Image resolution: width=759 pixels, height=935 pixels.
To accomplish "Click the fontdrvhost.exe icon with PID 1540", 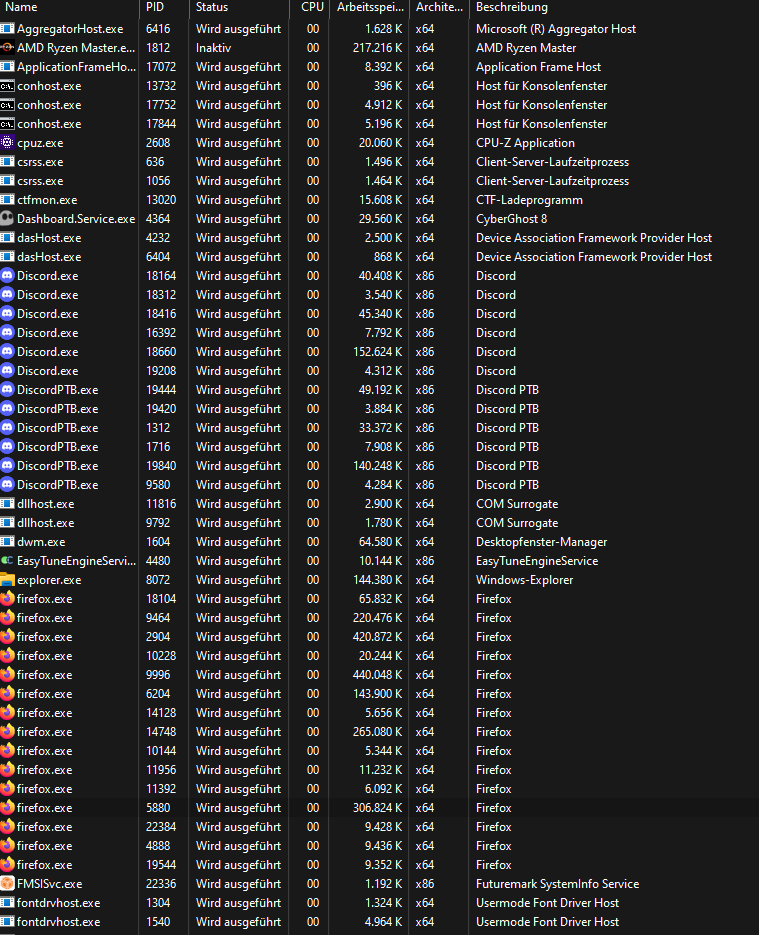I will [x=7, y=922].
